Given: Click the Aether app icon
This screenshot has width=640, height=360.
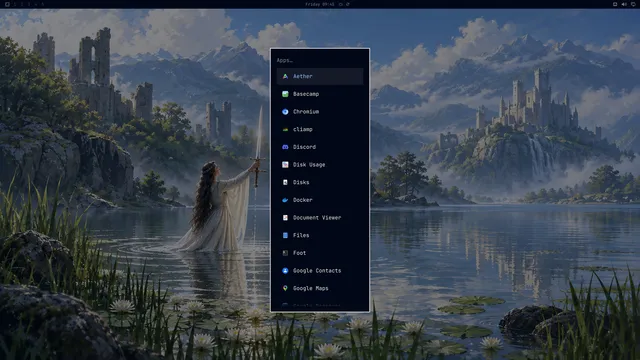Looking at the screenshot, I should (x=285, y=76).
